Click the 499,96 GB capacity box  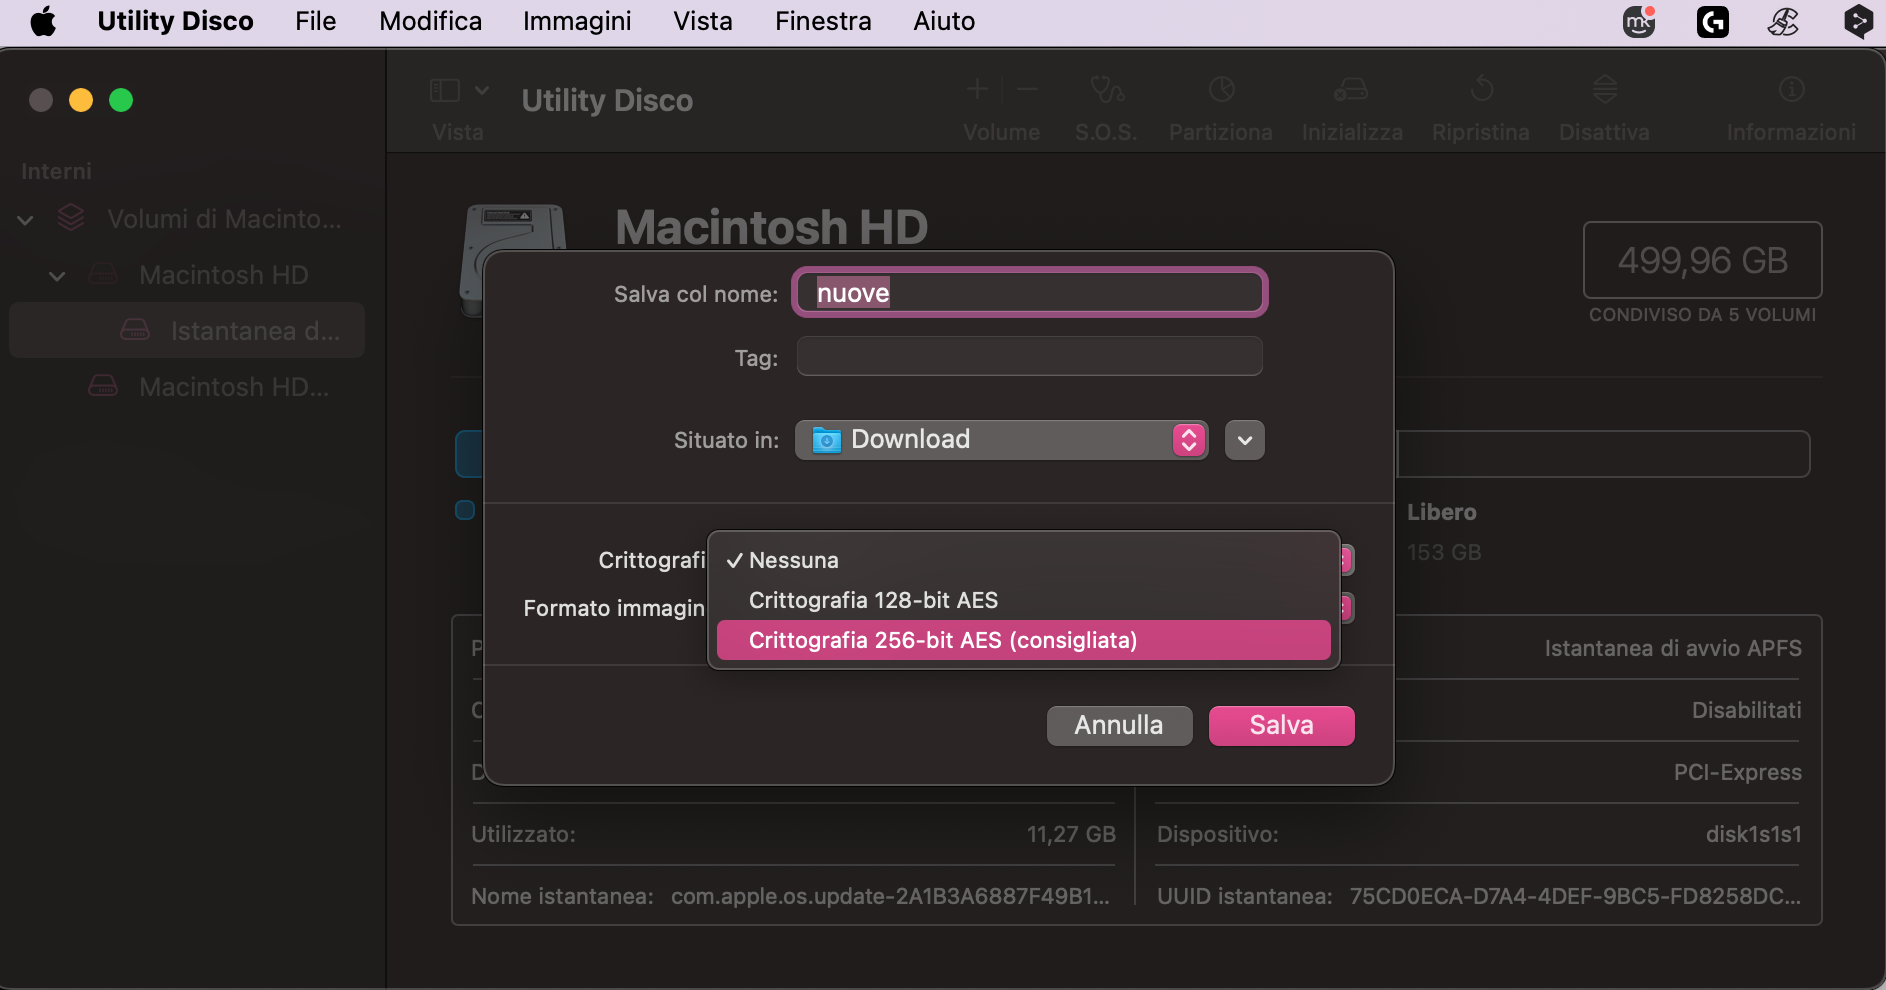pyautogui.click(x=1702, y=260)
